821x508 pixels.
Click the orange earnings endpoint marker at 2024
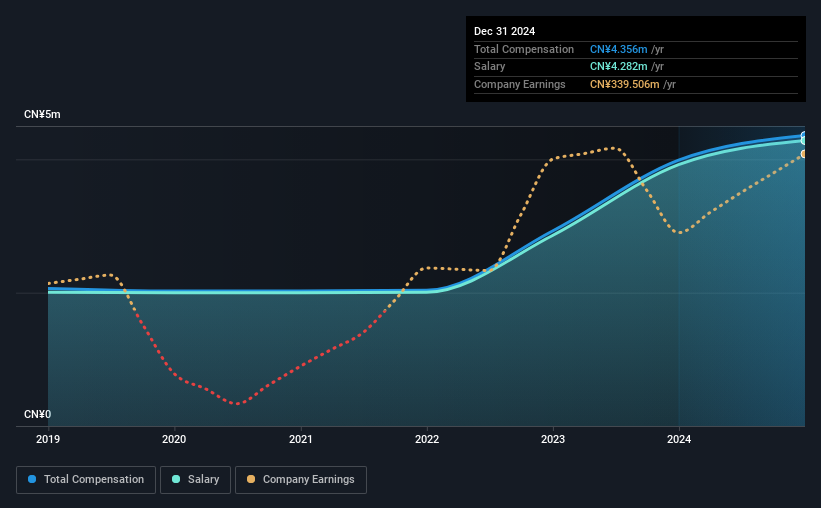pyautogui.click(x=804, y=154)
